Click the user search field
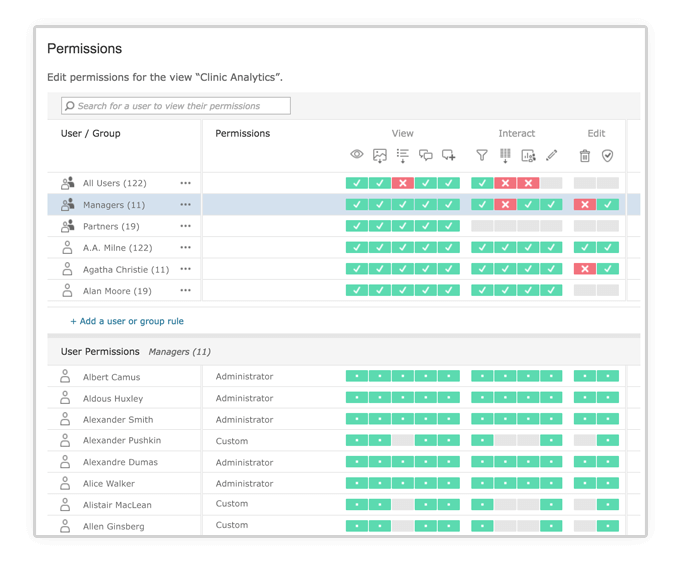 coord(176,106)
